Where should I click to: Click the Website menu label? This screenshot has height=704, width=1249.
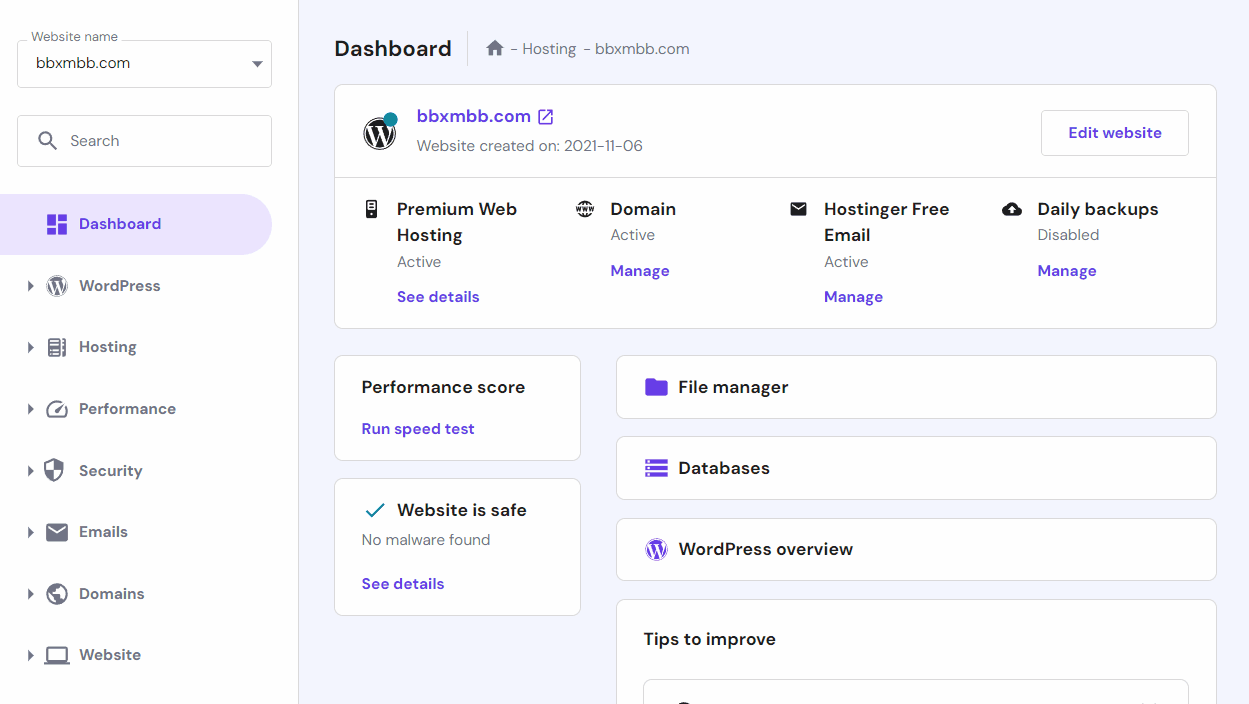(x=110, y=655)
